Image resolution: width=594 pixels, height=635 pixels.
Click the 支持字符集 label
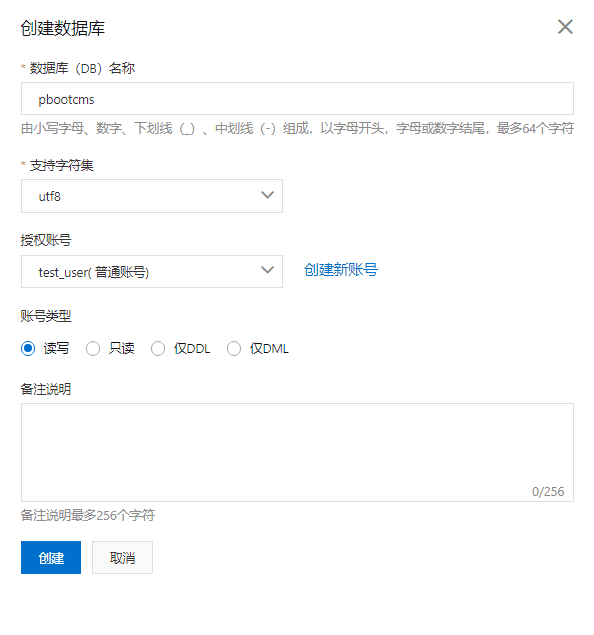(x=61, y=165)
